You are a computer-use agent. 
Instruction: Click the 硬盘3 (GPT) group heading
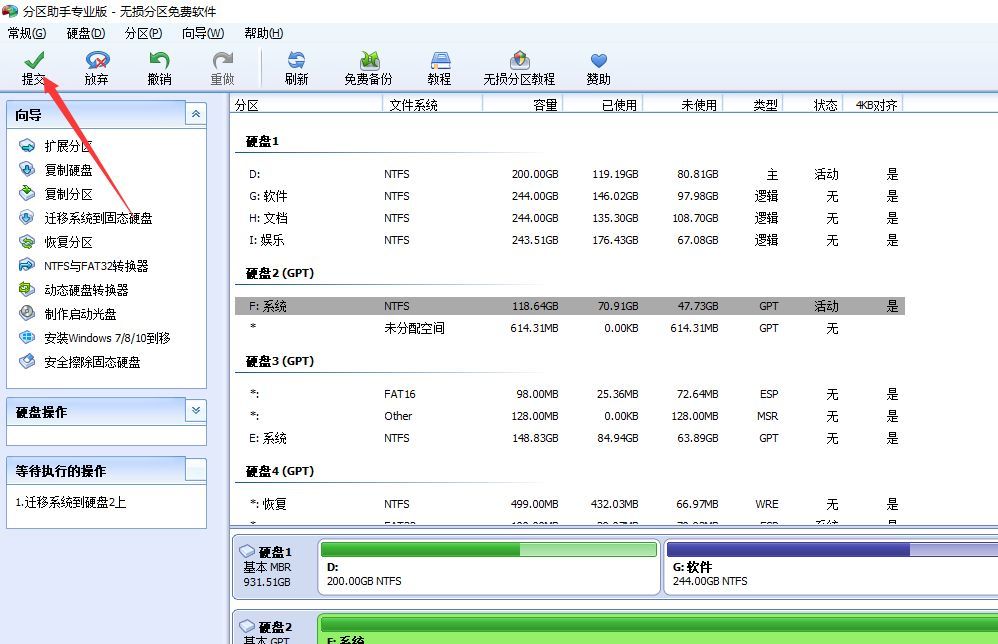click(x=280, y=361)
